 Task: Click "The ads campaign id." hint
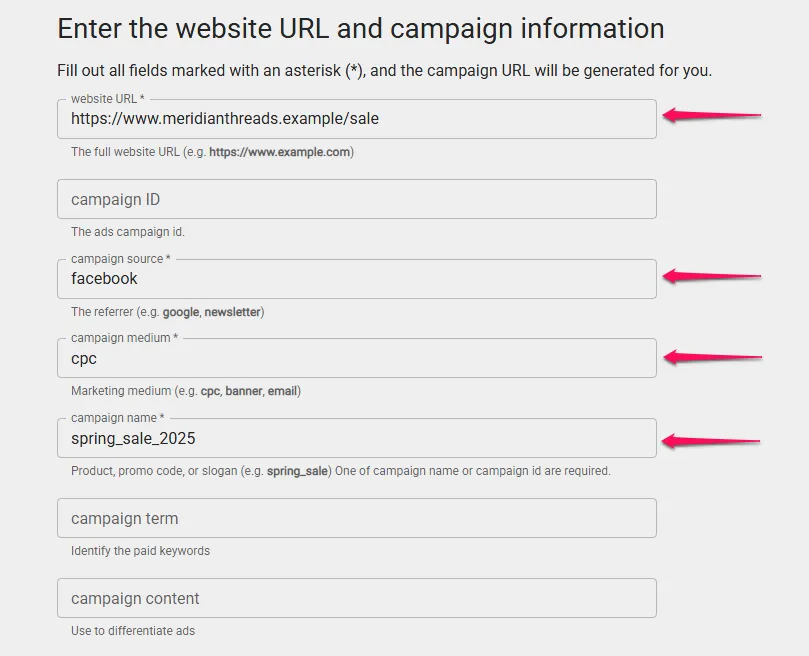(x=128, y=232)
